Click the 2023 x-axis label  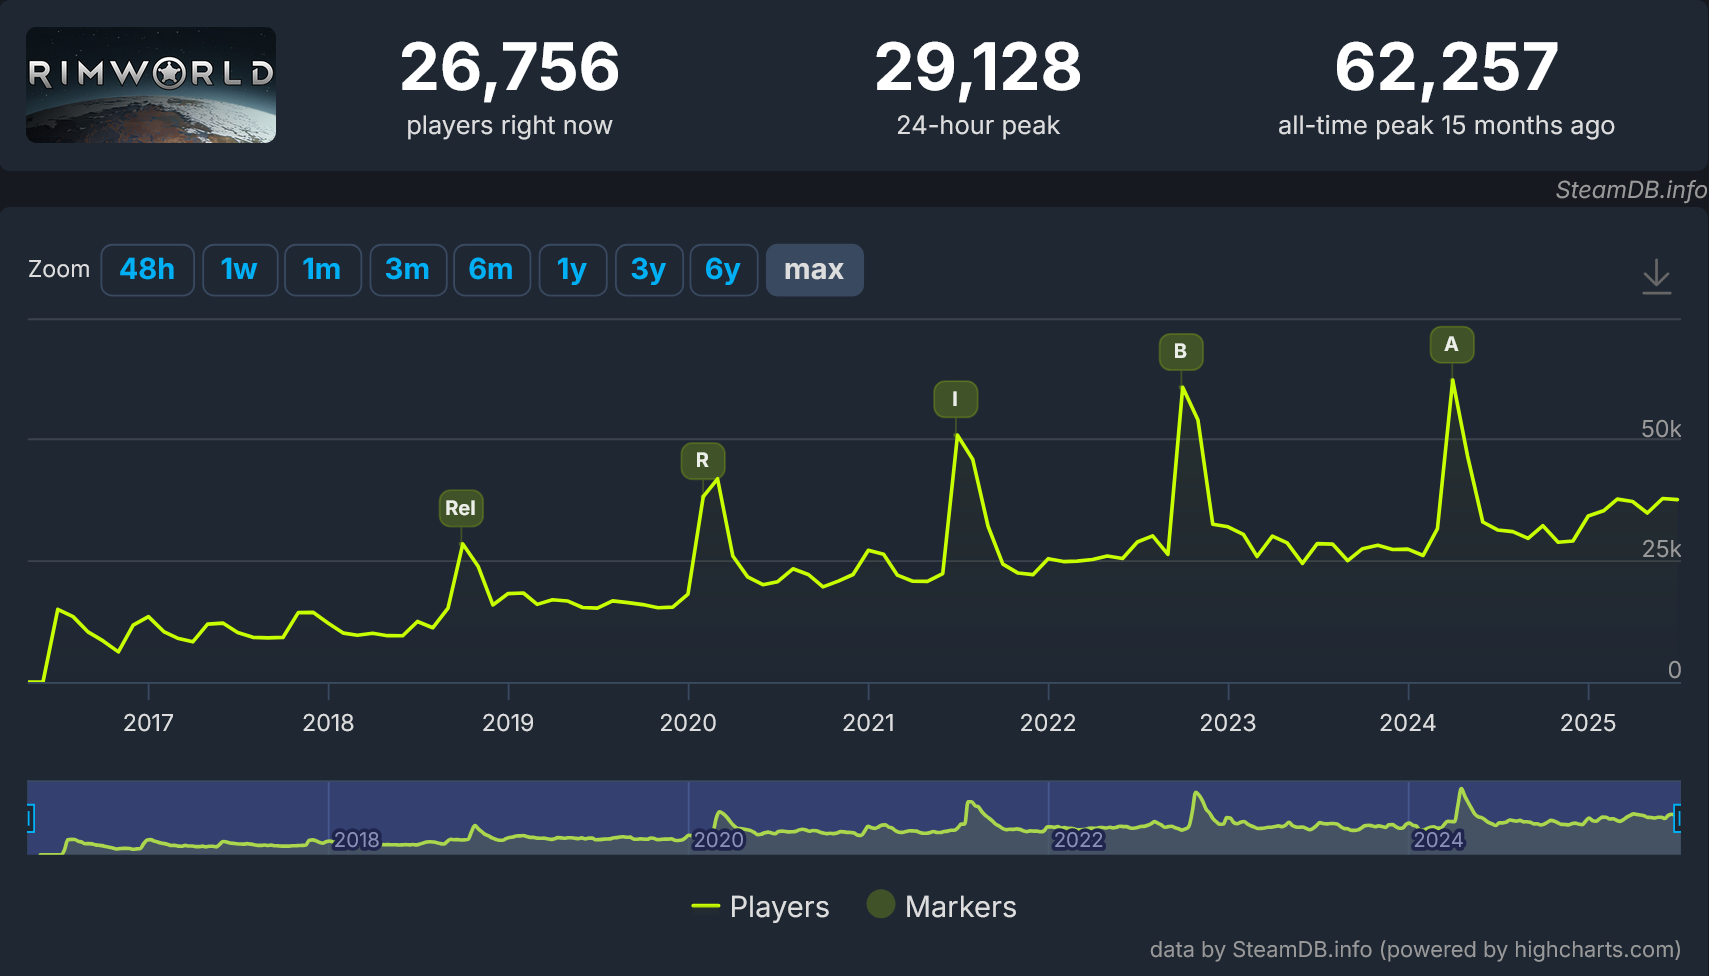coord(1228,723)
